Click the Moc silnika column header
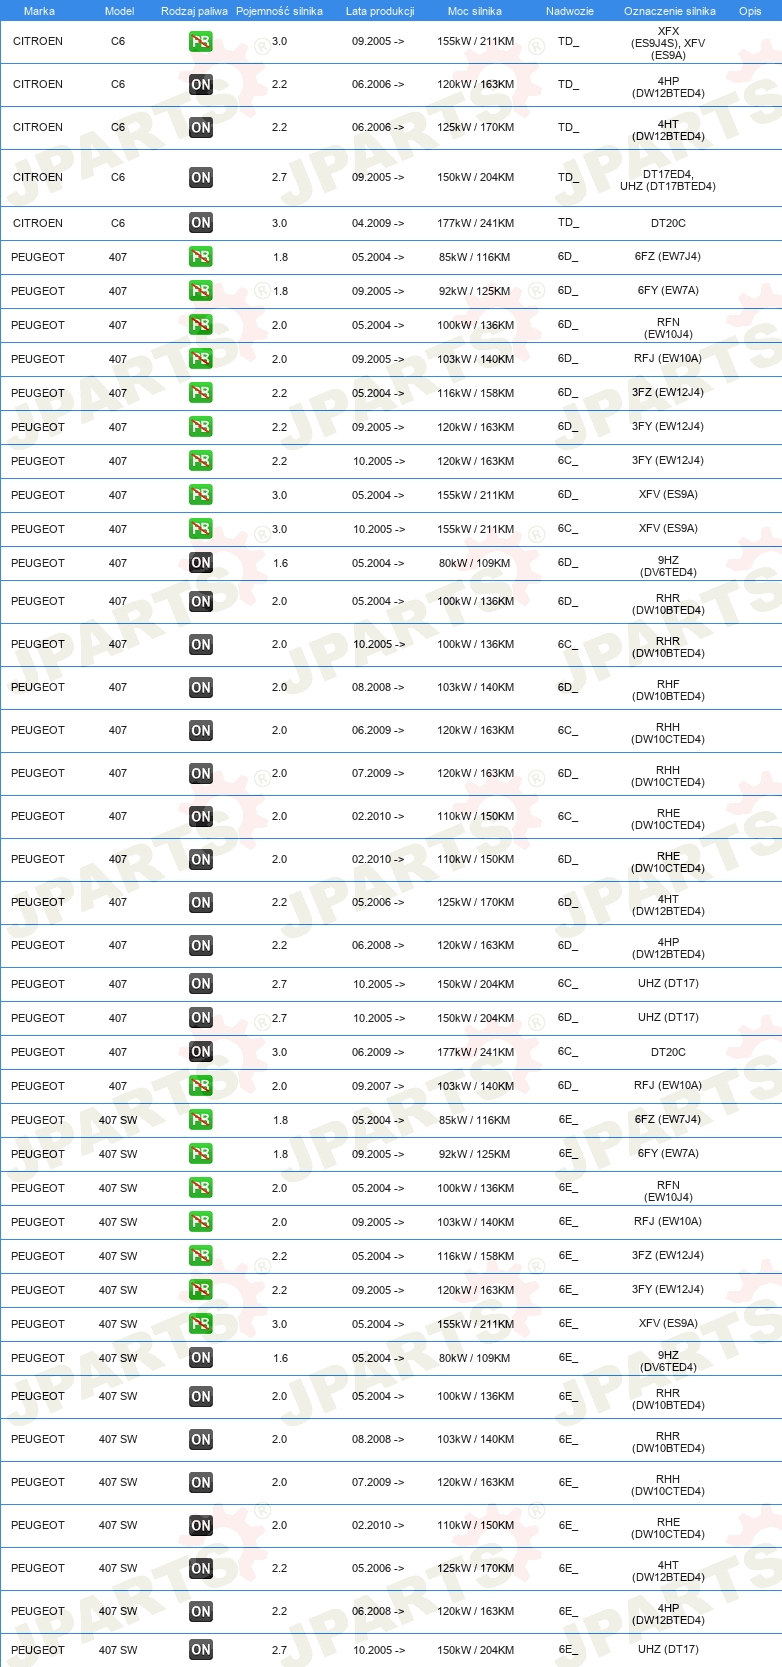The width and height of the screenshot is (782, 1667). pos(475,11)
